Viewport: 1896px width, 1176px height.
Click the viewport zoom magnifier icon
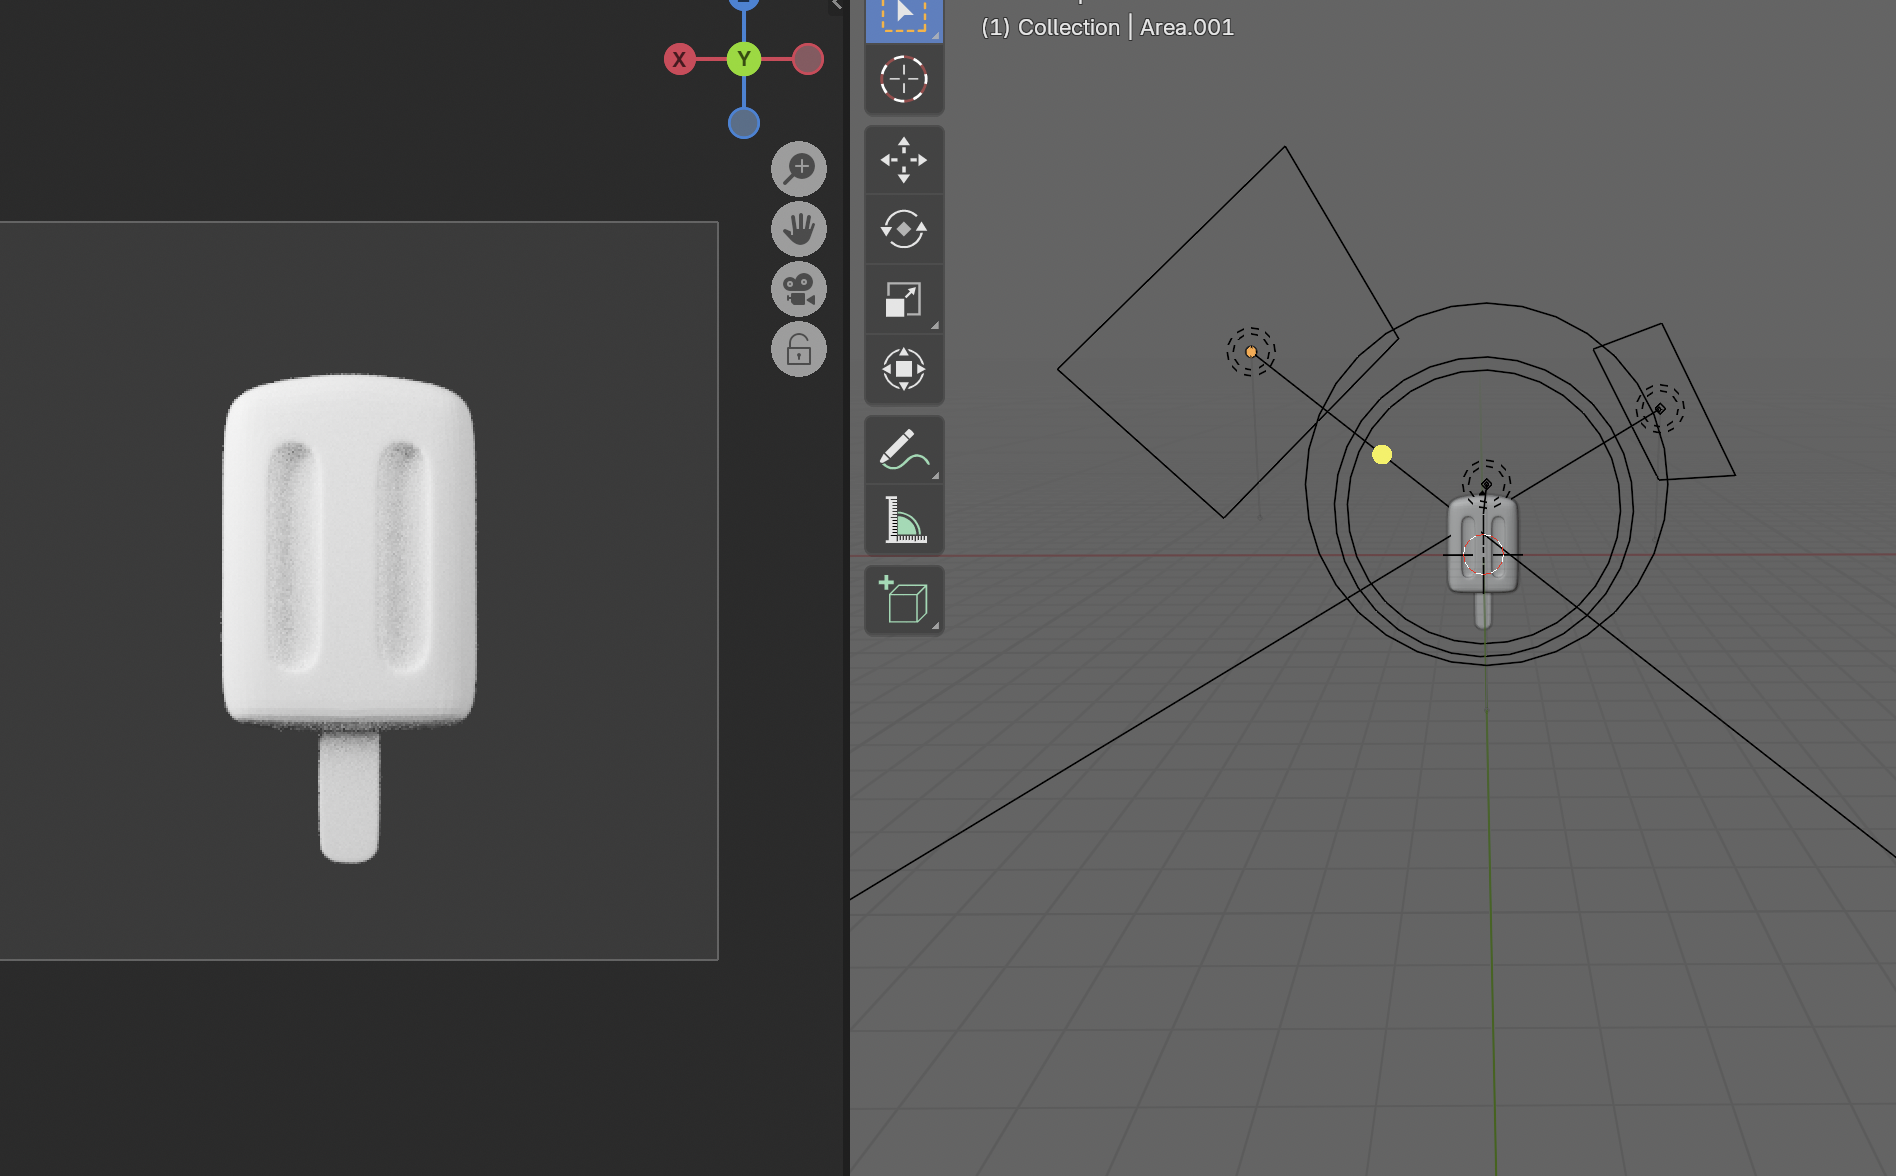(798, 168)
